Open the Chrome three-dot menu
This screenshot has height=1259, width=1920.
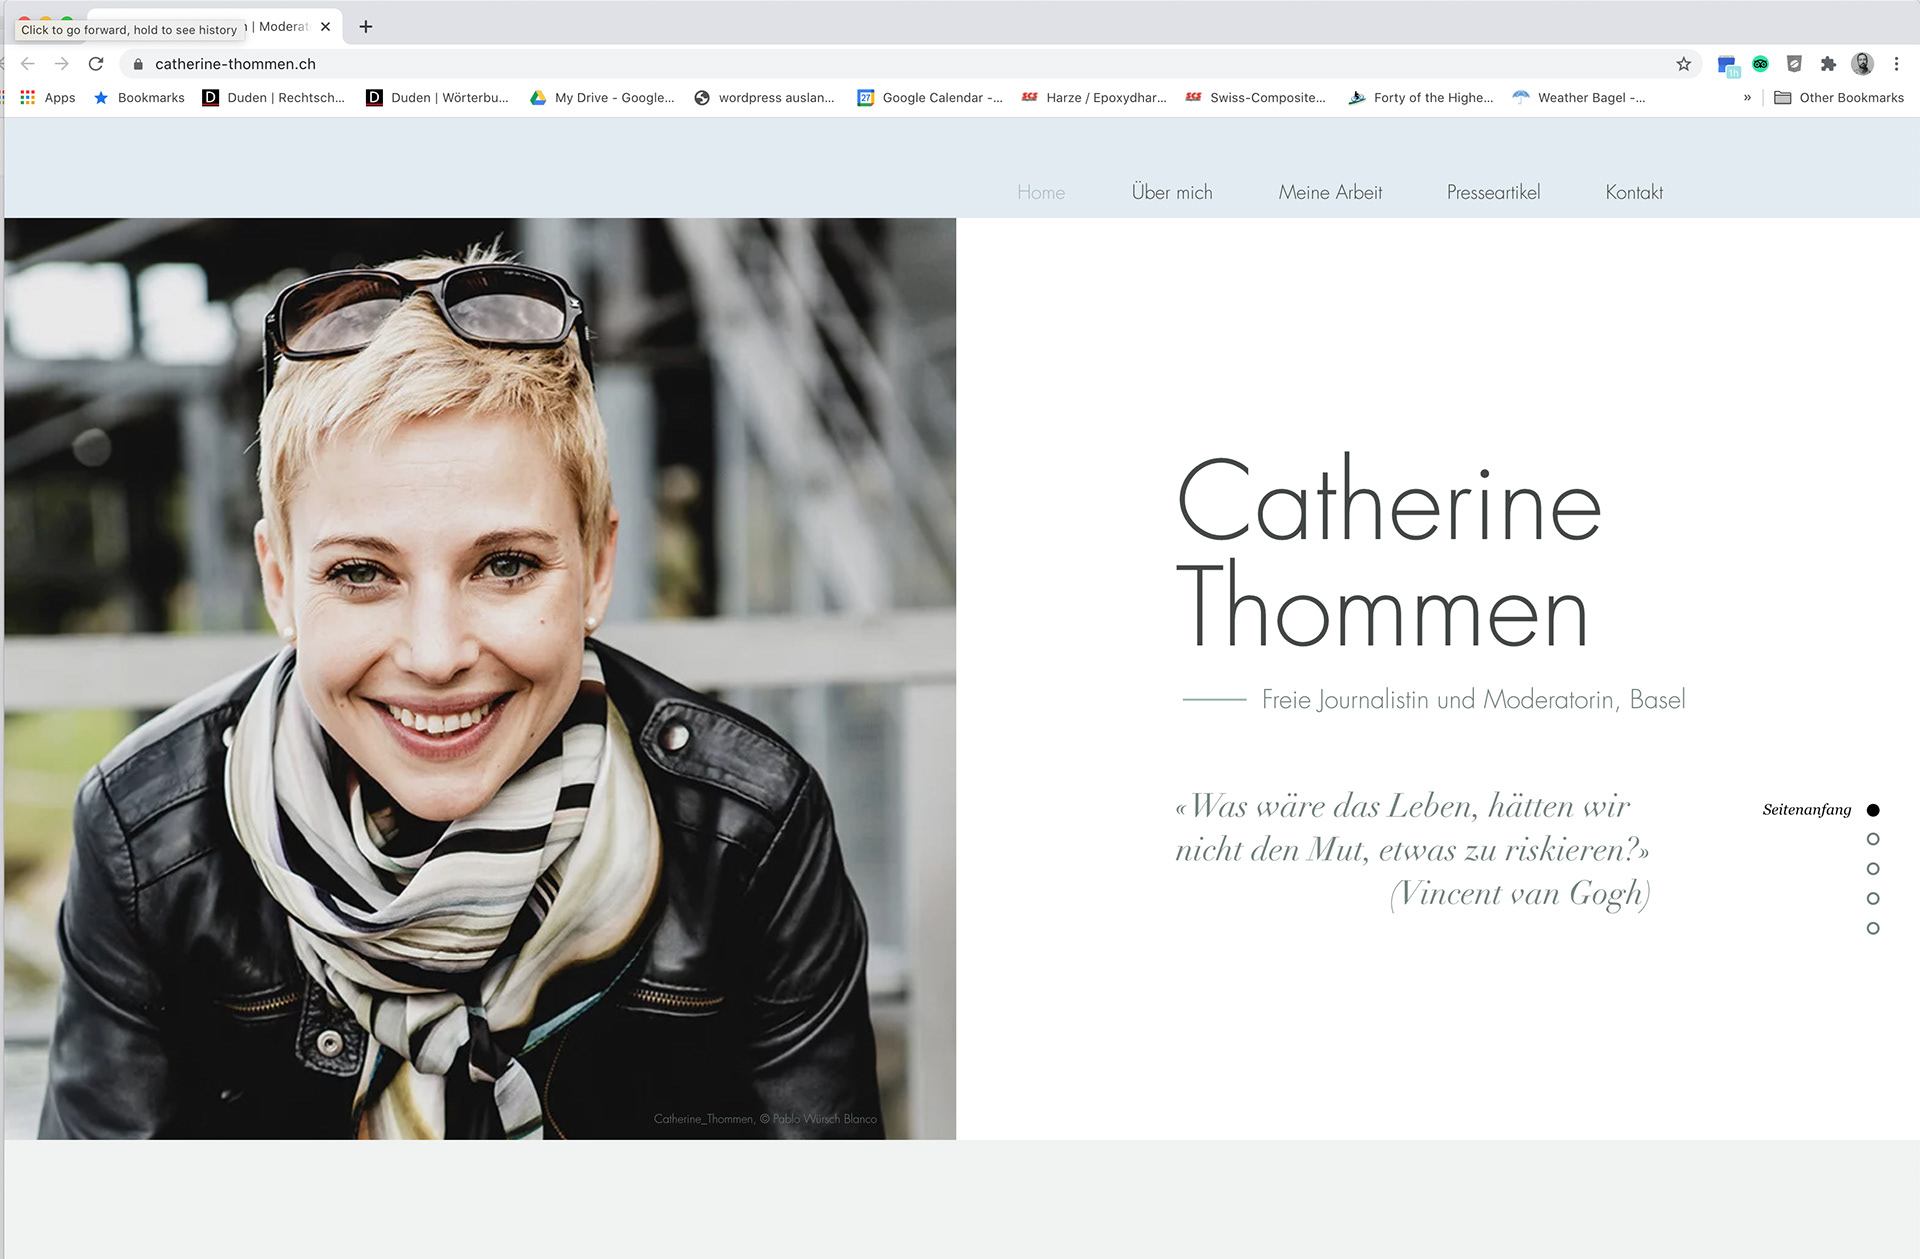1896,64
